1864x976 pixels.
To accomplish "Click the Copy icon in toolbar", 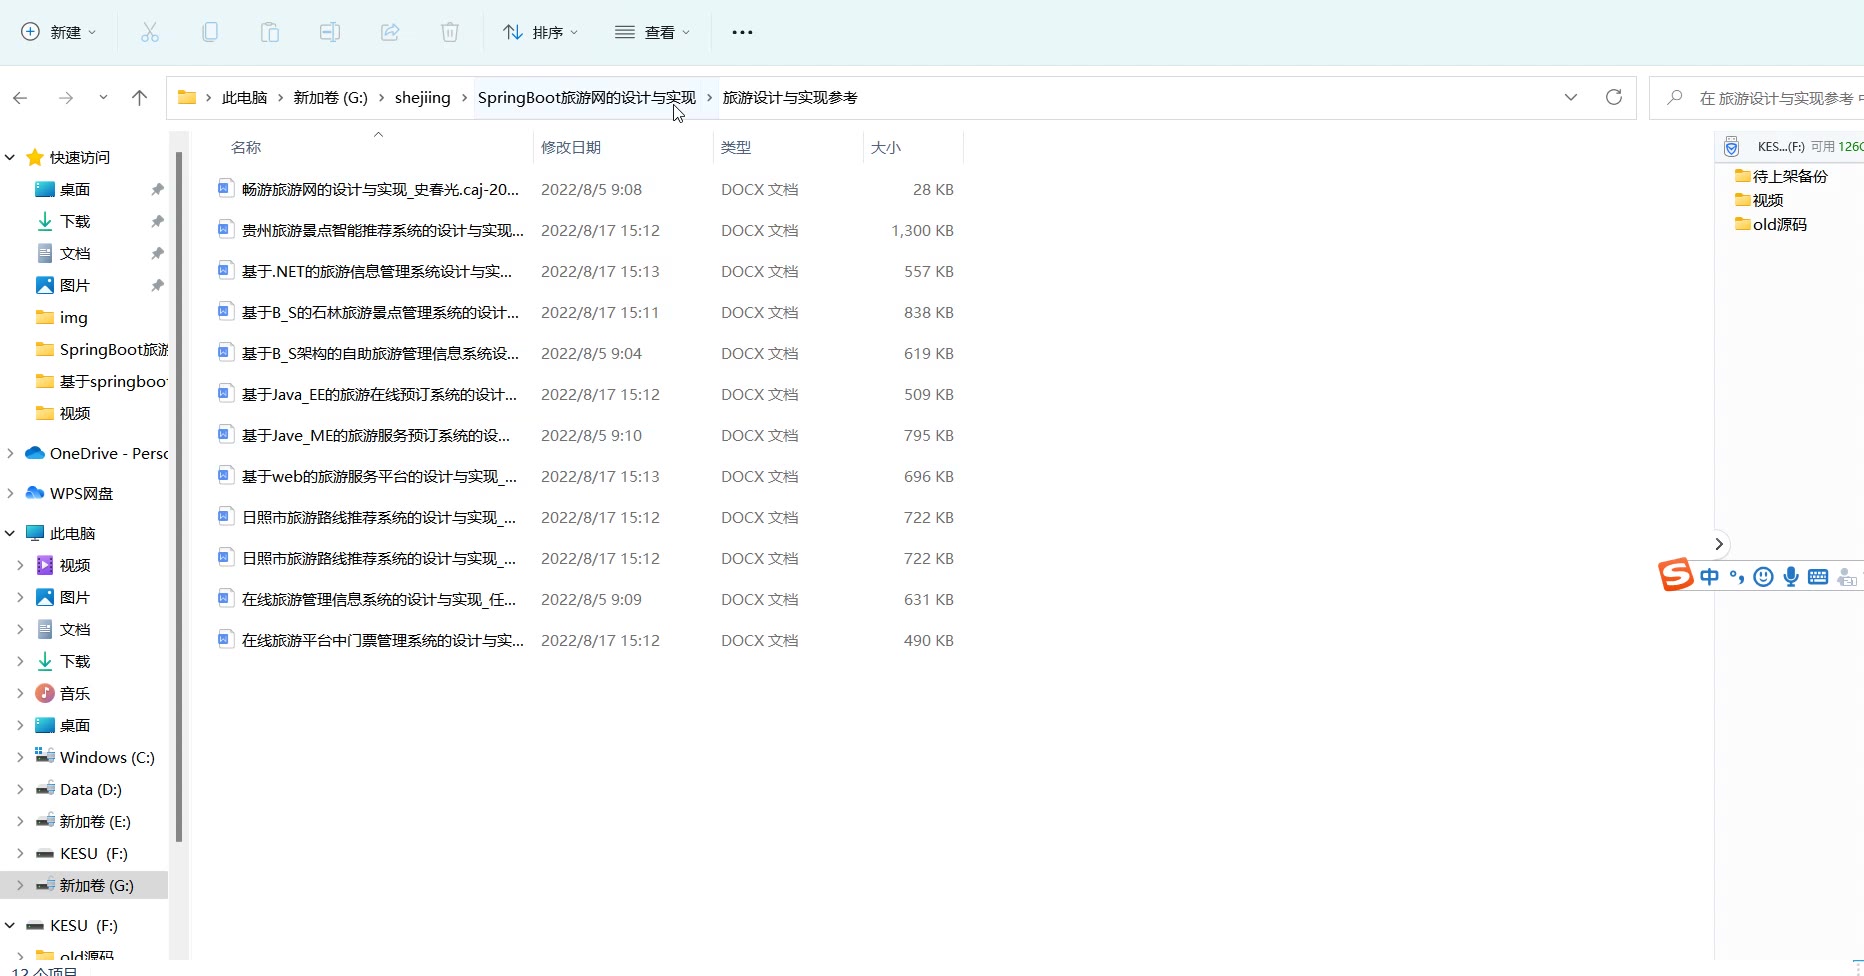I will pyautogui.click(x=210, y=32).
